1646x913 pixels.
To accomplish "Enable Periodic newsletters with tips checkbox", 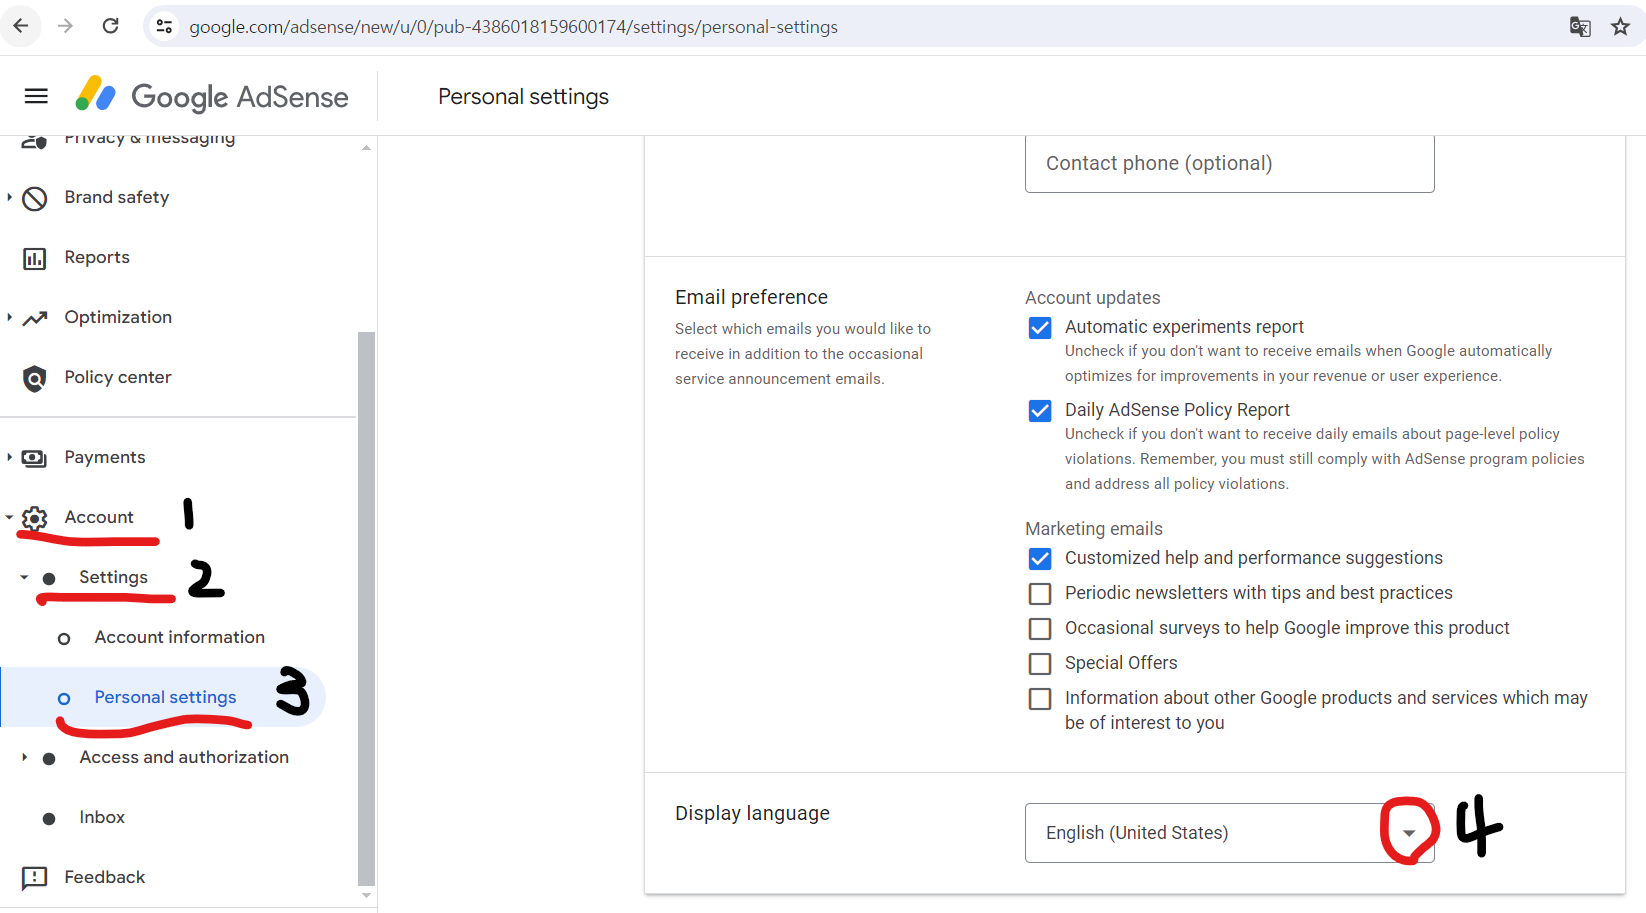I will [1040, 594].
